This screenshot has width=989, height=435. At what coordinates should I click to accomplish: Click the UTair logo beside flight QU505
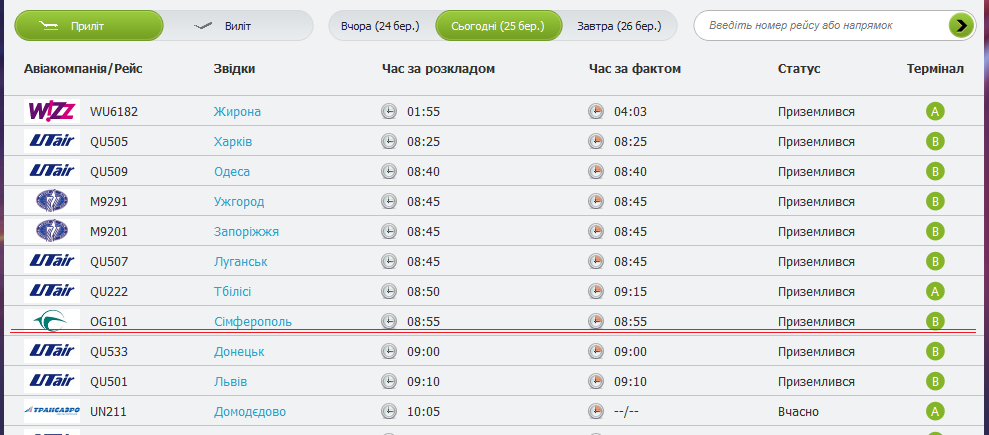click(x=52, y=141)
